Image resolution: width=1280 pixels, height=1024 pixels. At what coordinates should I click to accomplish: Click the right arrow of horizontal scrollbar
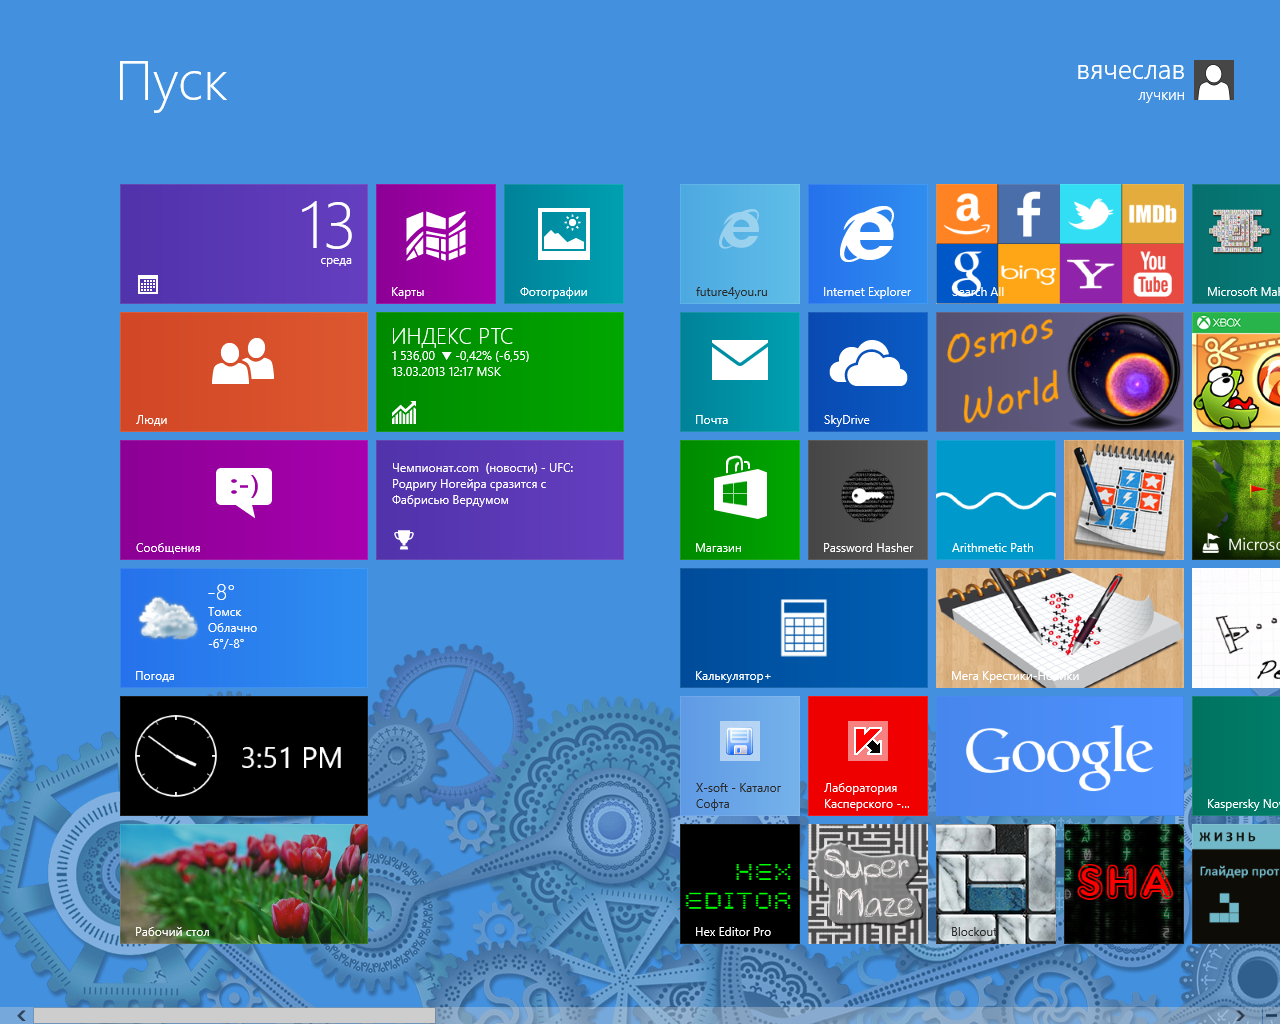(x=1240, y=1016)
